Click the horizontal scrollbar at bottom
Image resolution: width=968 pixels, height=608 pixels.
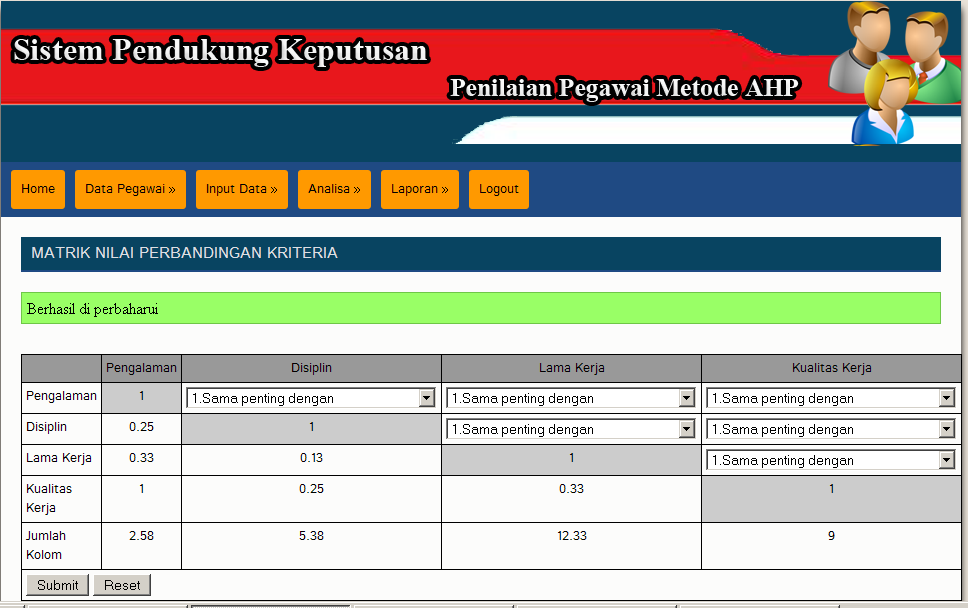(480, 604)
